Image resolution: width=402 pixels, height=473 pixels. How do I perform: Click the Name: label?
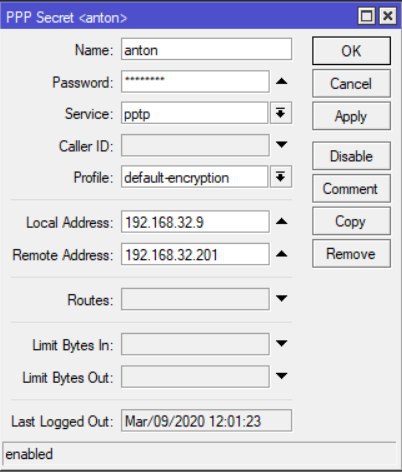tap(94, 50)
